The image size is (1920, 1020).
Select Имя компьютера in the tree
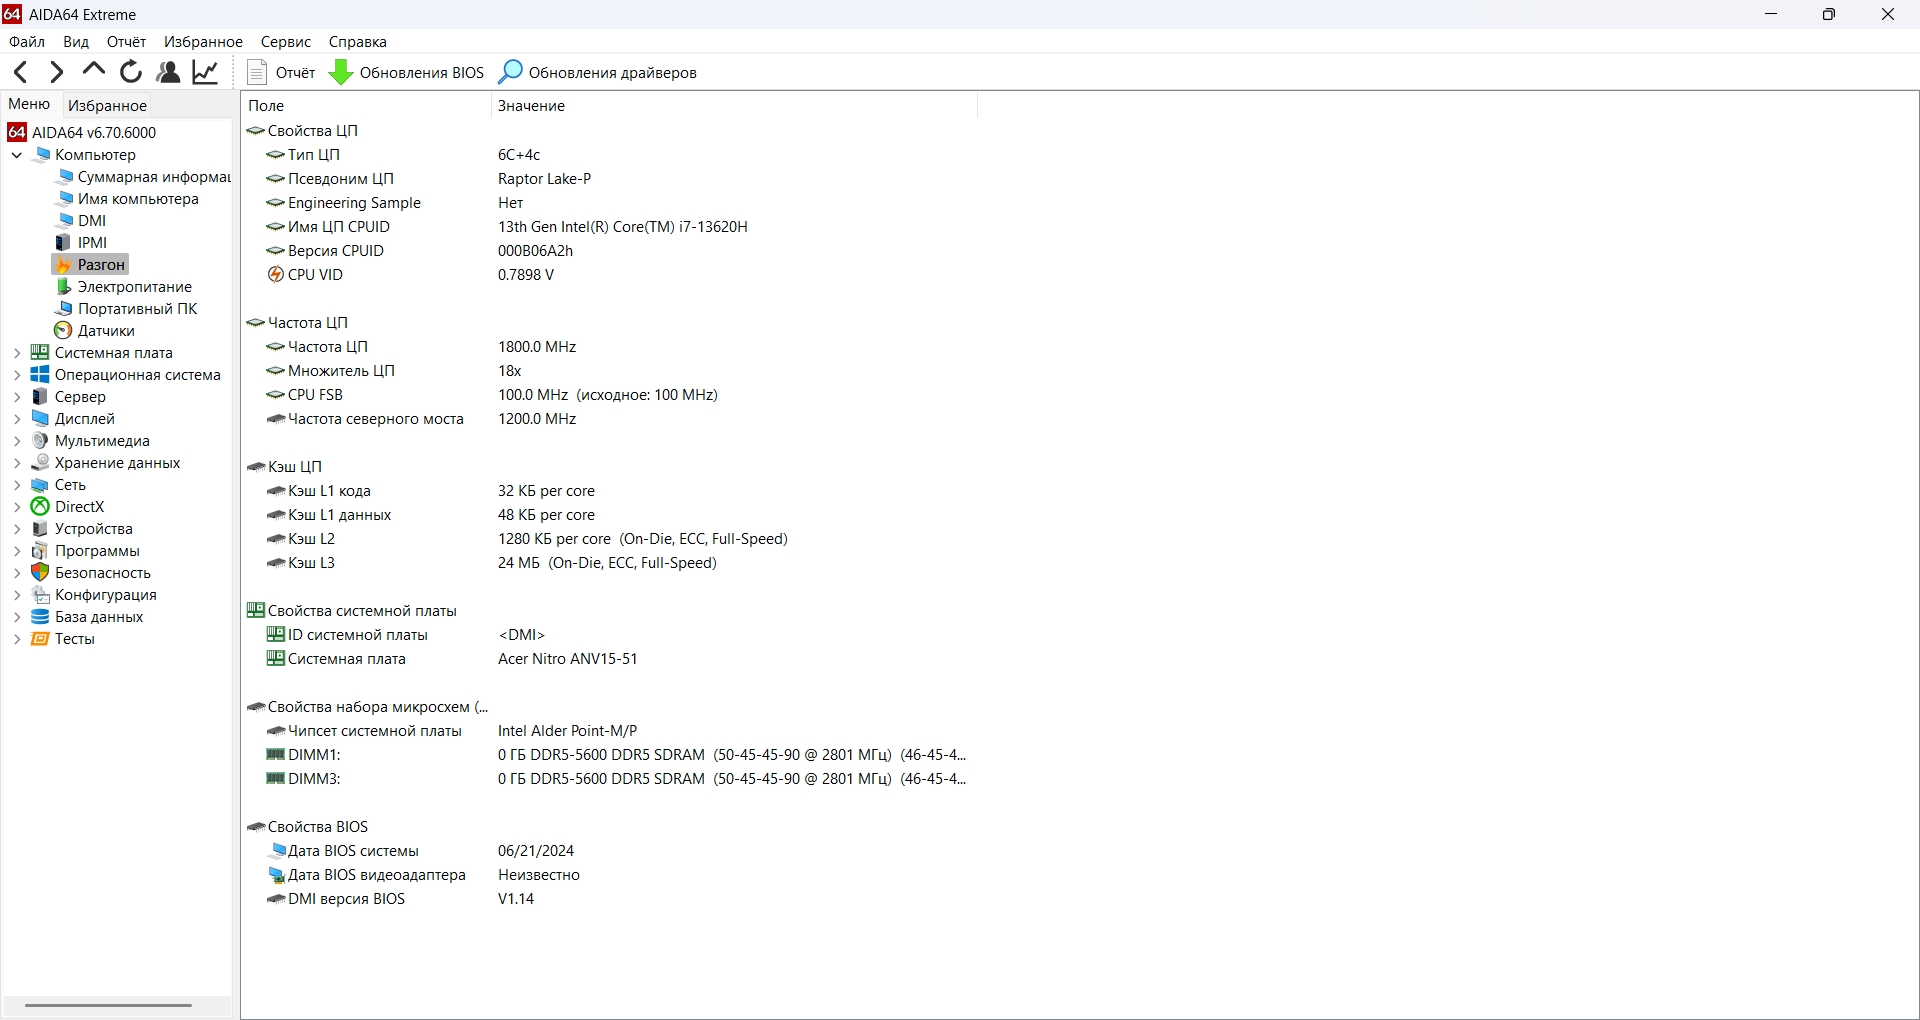click(138, 199)
